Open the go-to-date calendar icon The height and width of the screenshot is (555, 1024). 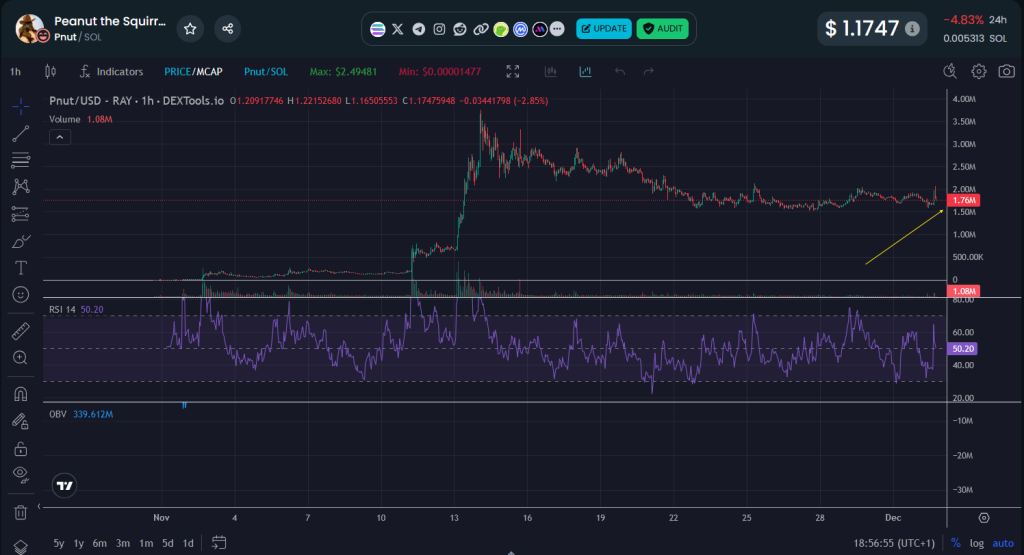(219, 543)
